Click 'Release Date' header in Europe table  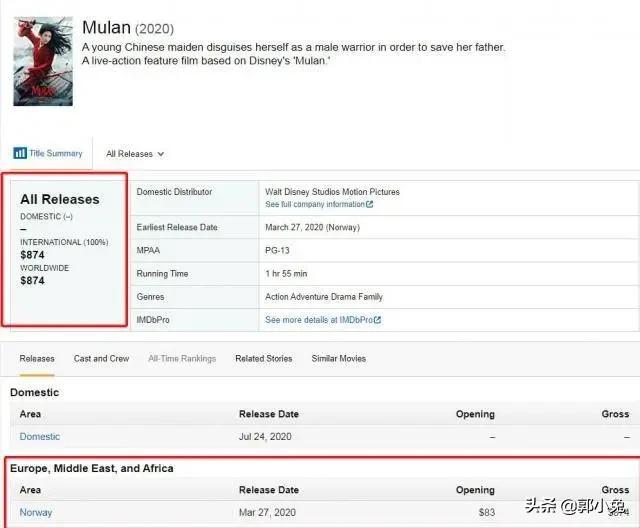click(x=269, y=490)
